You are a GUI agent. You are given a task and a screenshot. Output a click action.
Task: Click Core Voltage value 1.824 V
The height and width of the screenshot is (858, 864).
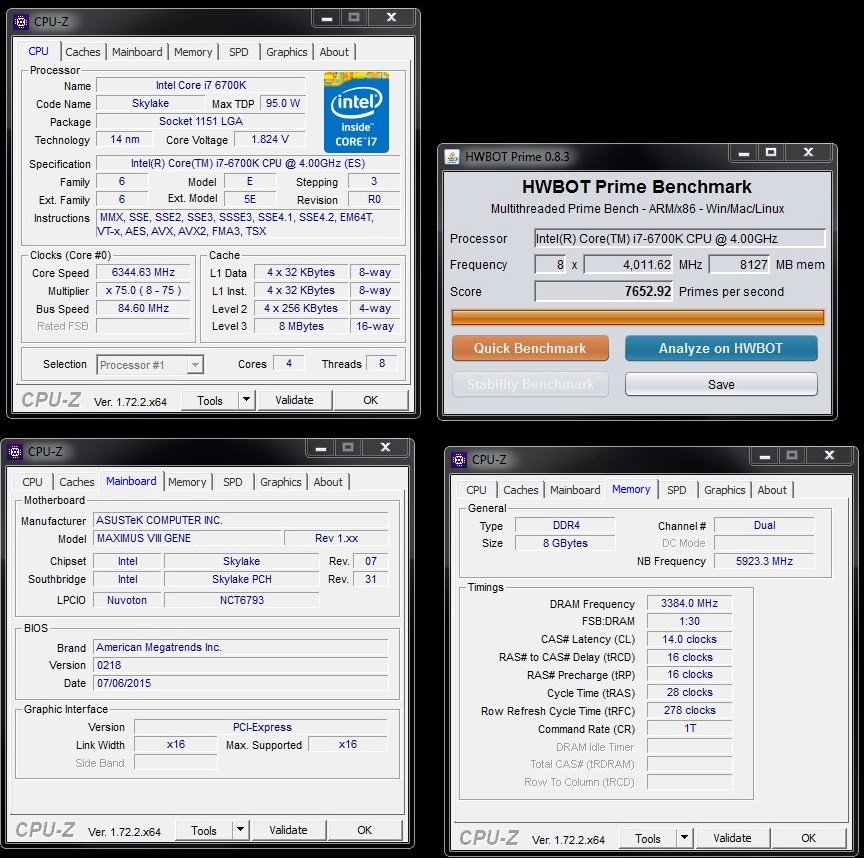269,139
